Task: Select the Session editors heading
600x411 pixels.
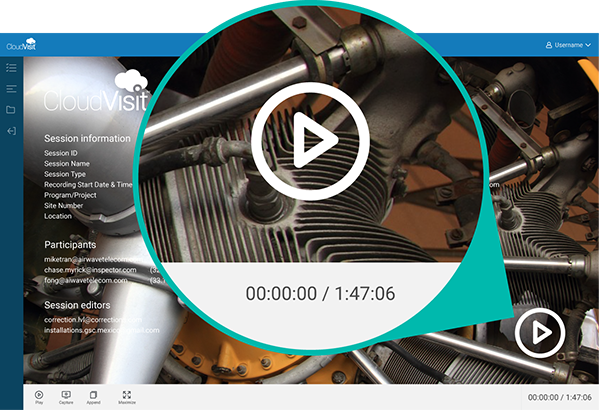Action: 77,305
